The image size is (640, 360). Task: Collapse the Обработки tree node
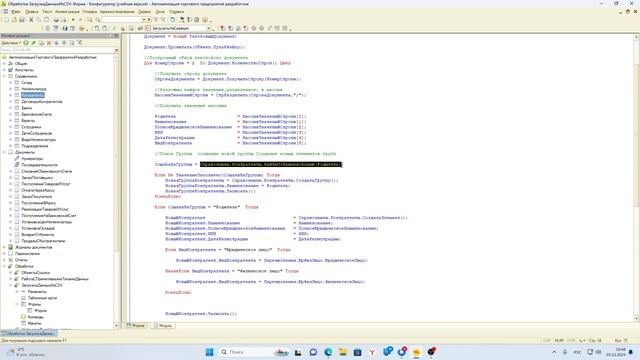tap(4, 266)
